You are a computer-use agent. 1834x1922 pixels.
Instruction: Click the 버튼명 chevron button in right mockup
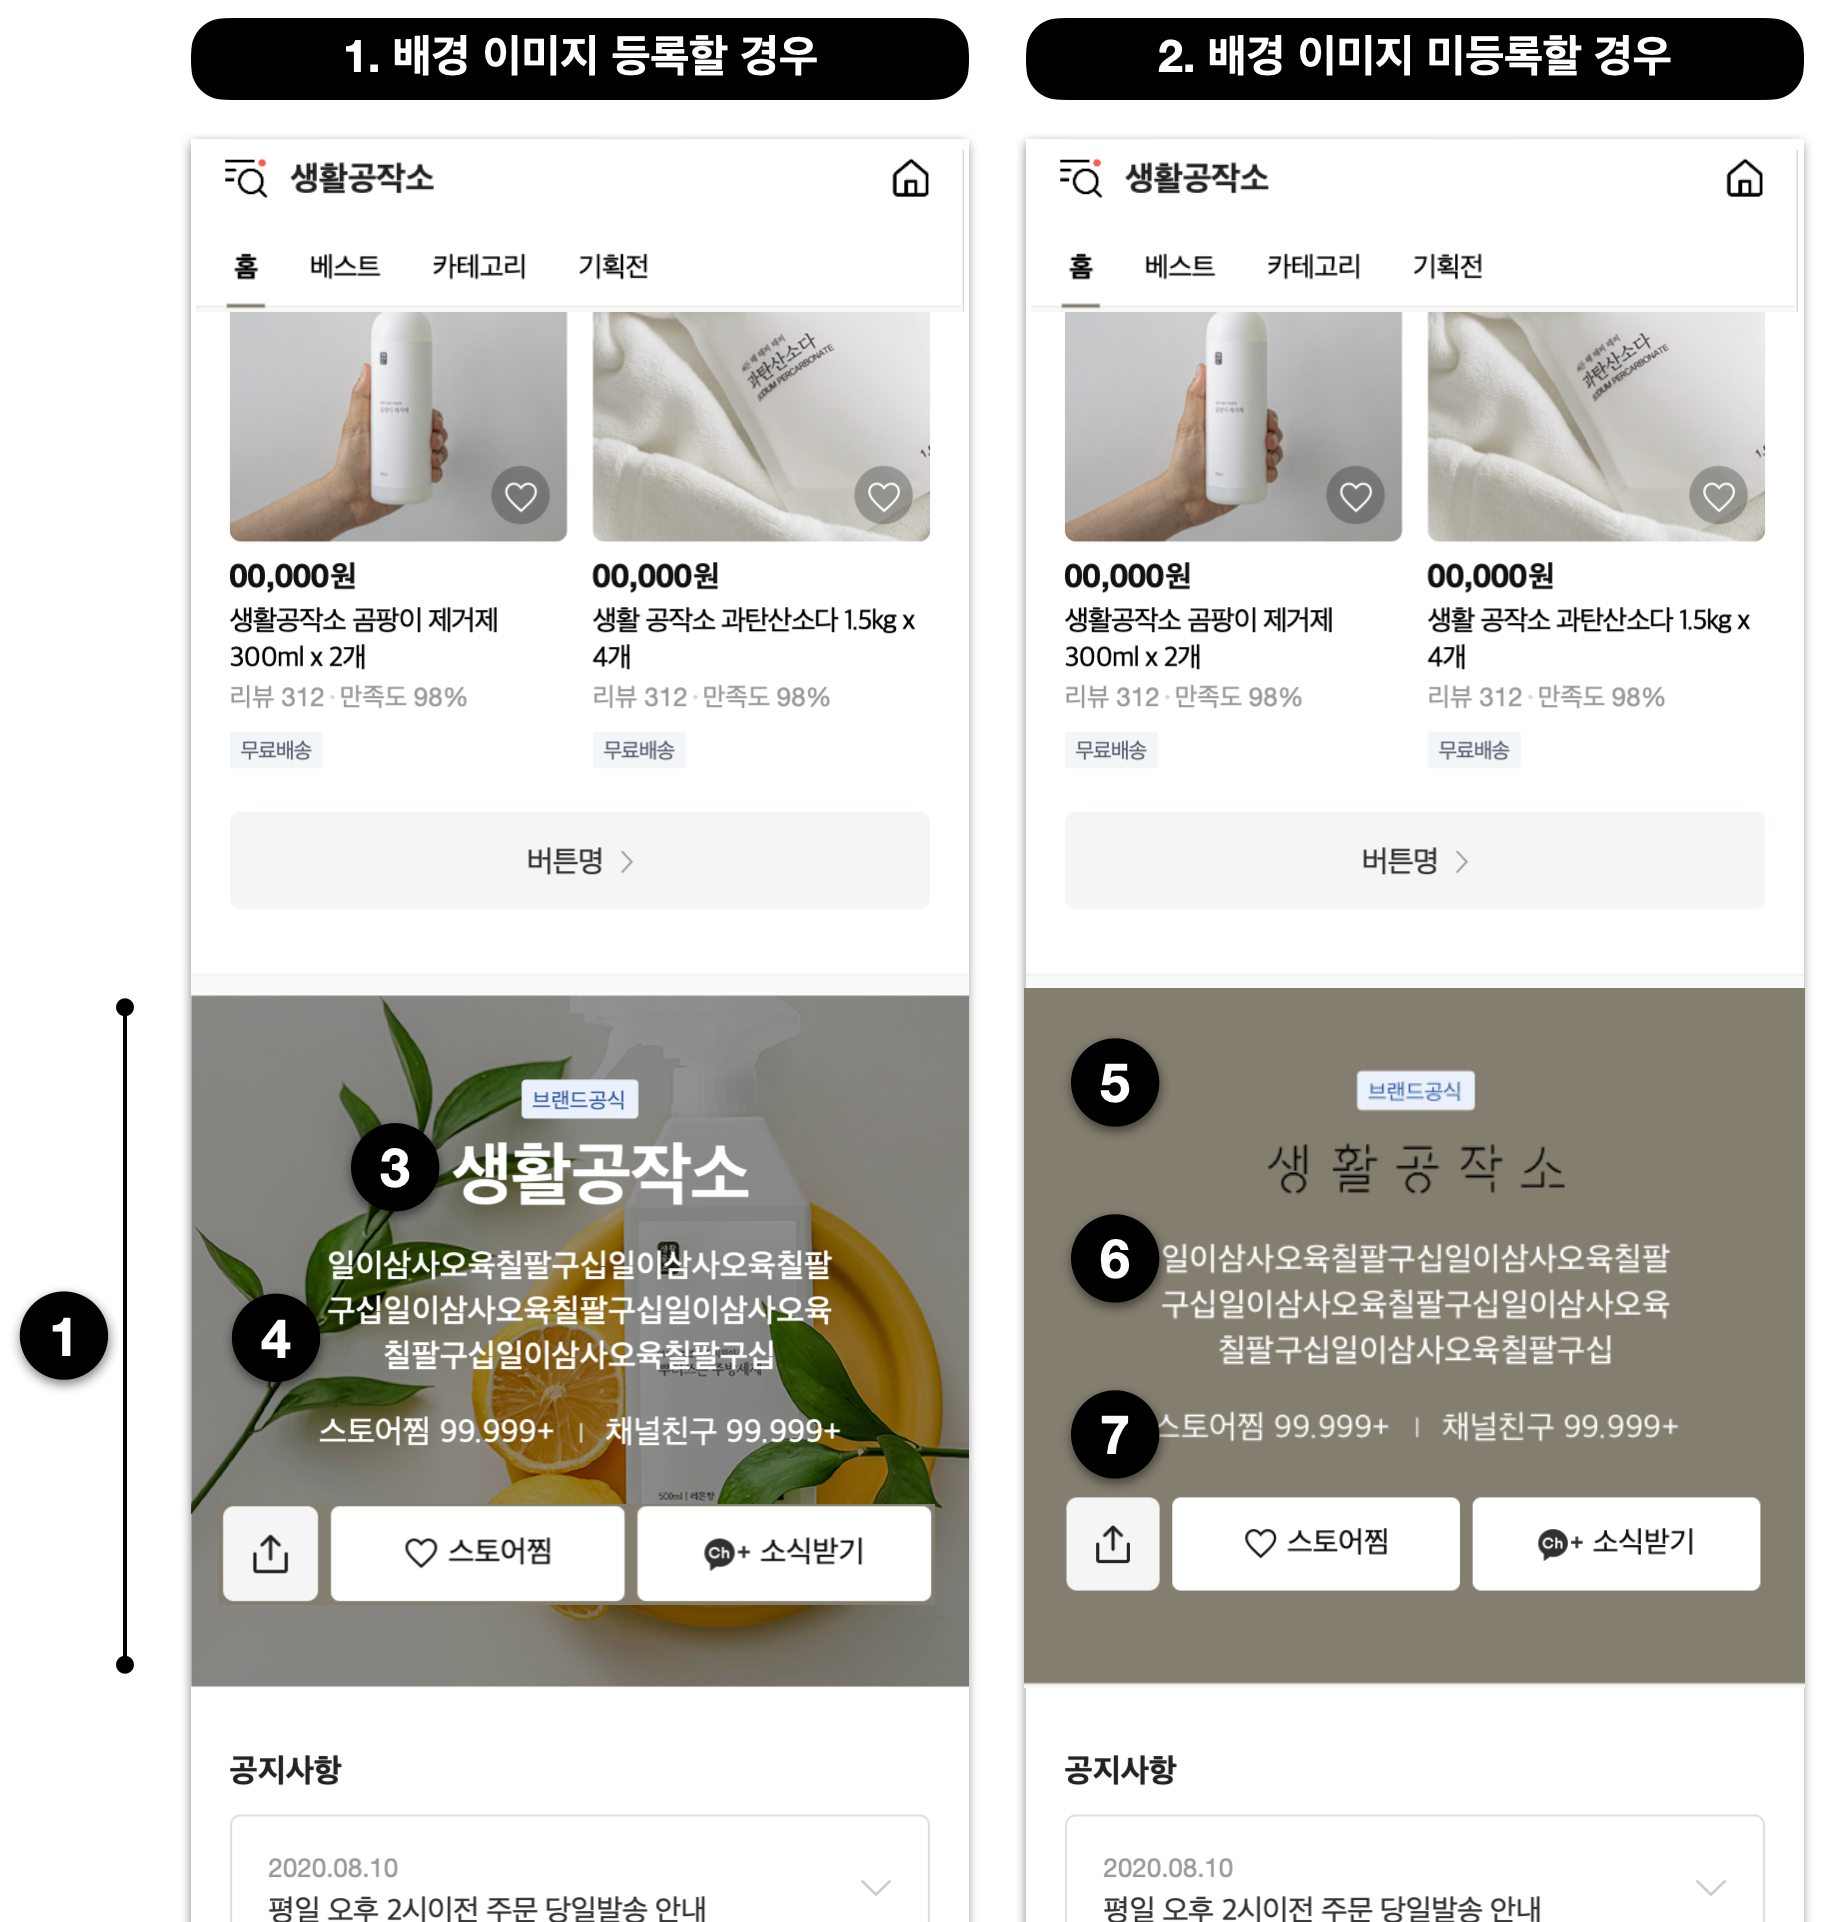[x=1414, y=860]
